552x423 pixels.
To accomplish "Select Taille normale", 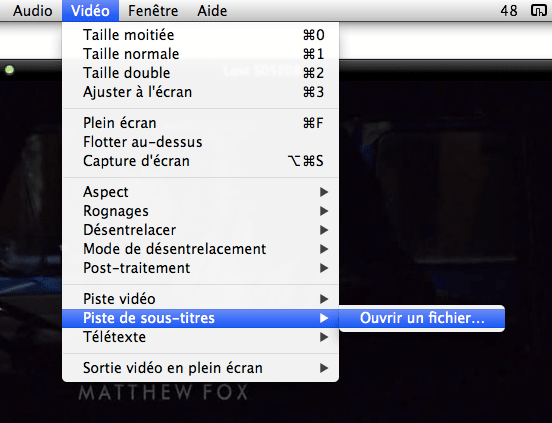I will pyautogui.click(x=200, y=54).
